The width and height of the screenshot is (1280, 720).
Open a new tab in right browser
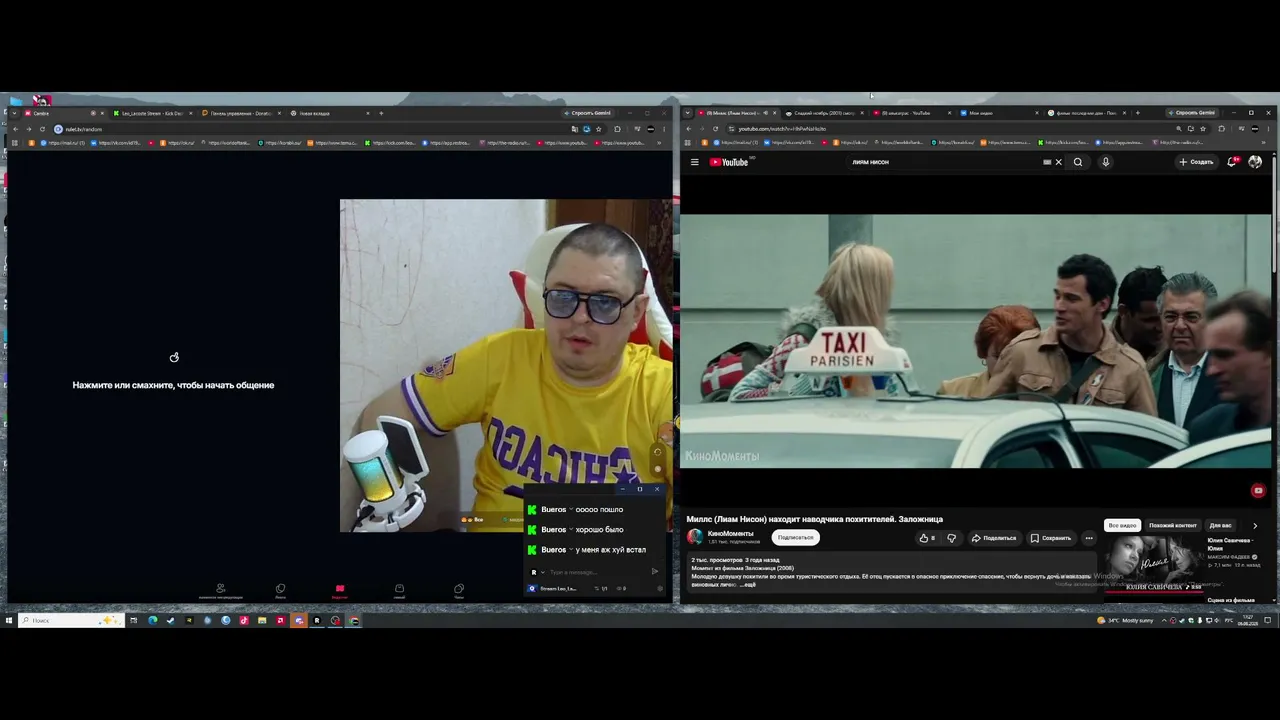coord(1136,113)
